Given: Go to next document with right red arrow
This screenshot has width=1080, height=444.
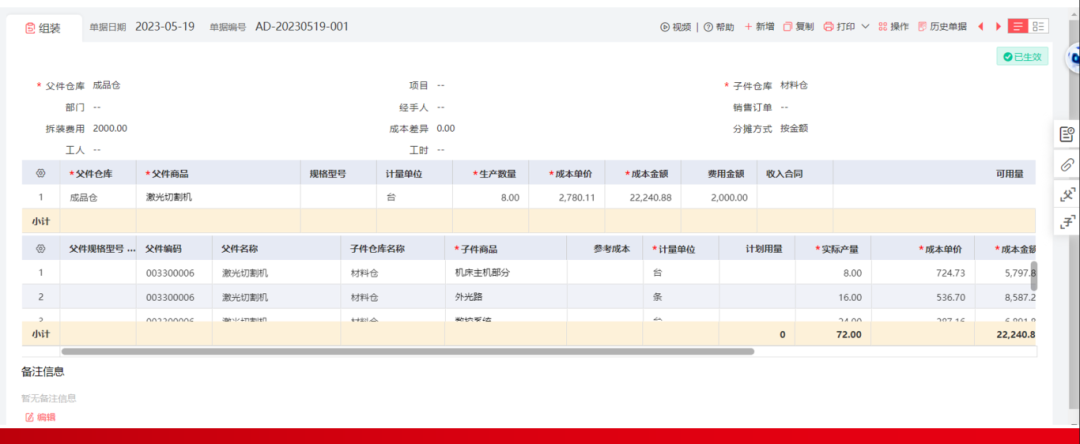Looking at the screenshot, I should 998,27.
